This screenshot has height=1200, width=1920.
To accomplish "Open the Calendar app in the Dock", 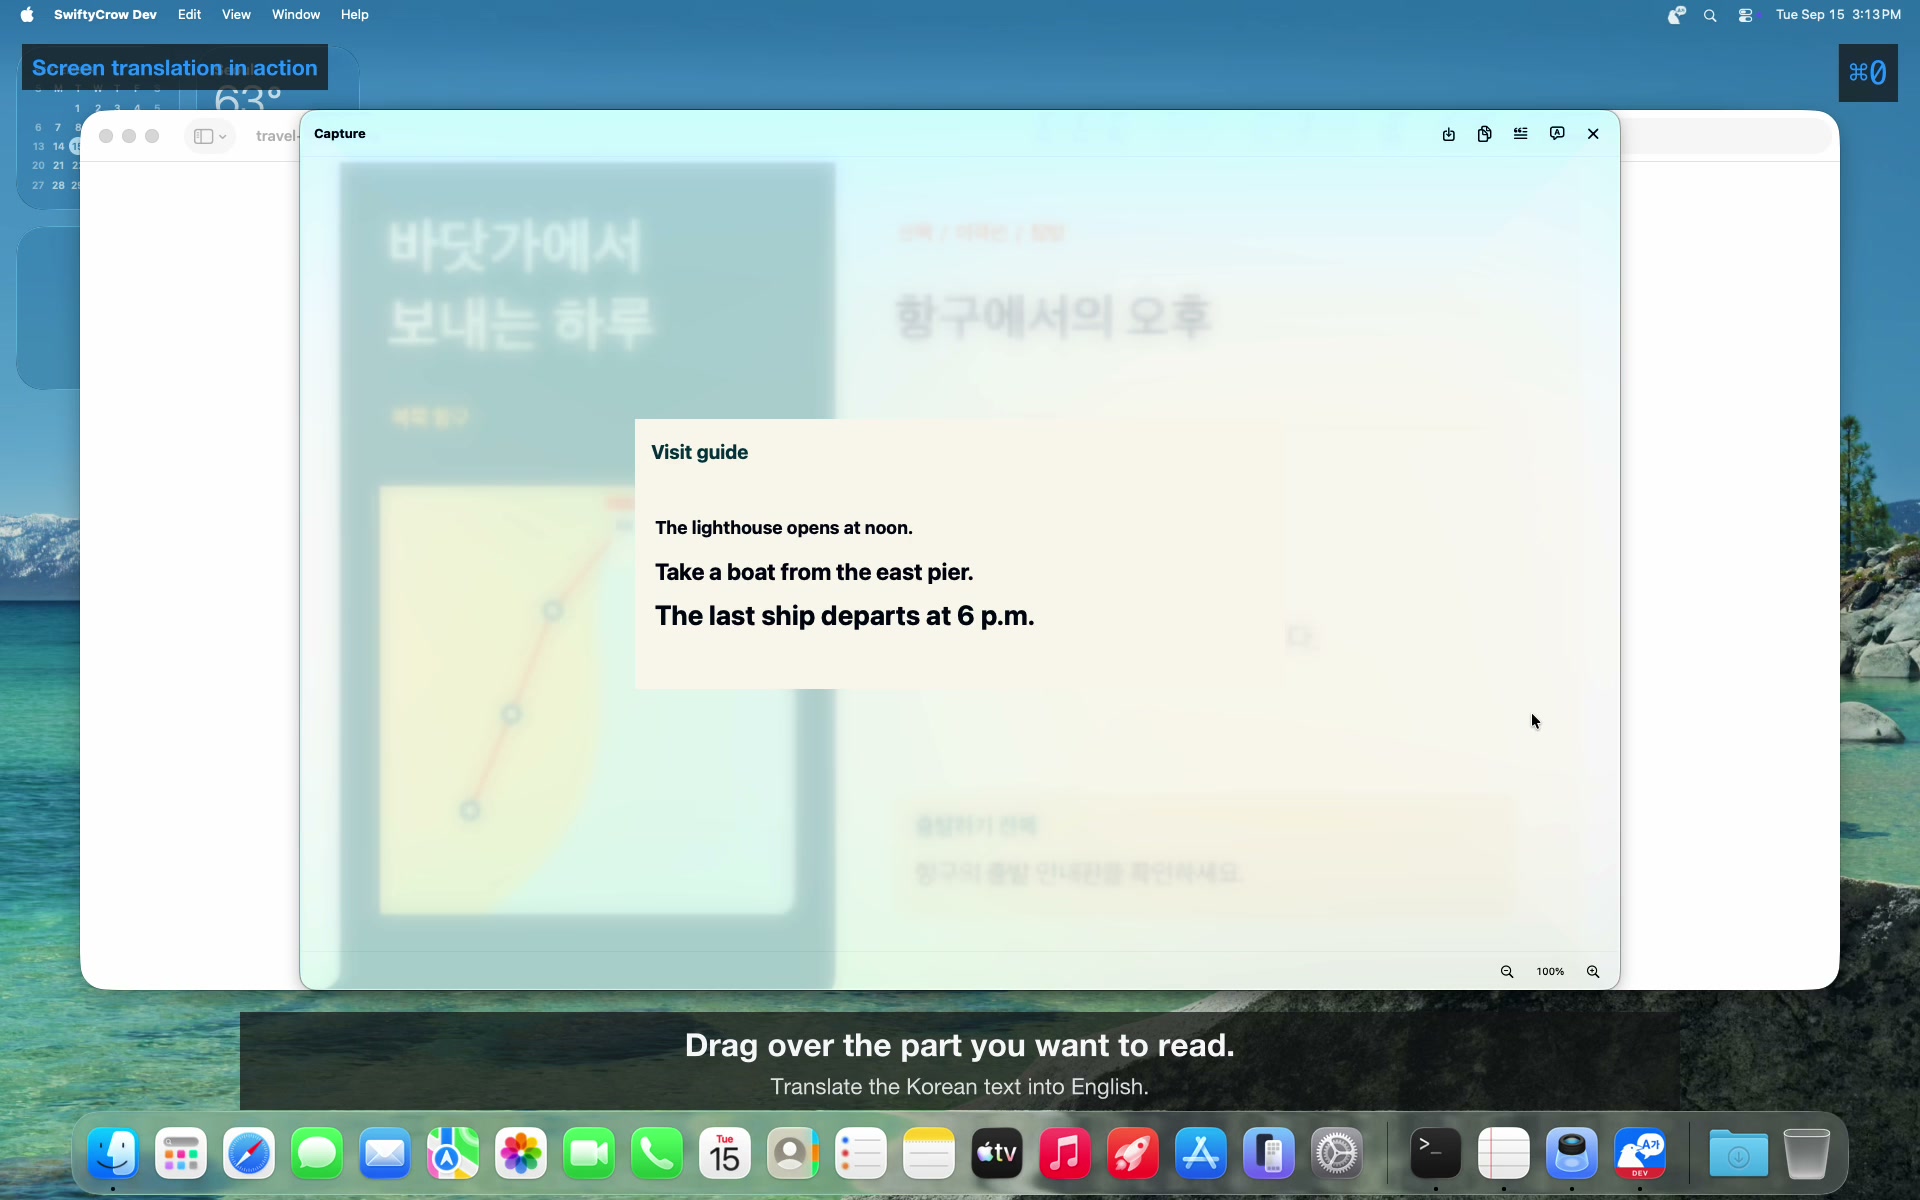I will pos(725,1154).
